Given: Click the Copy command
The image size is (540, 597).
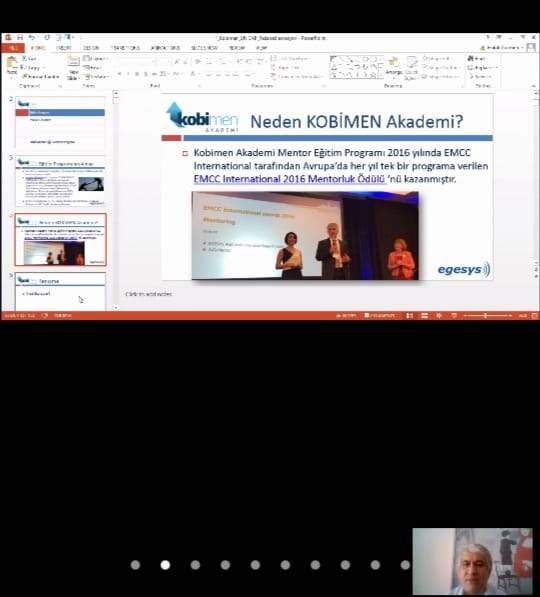Looking at the screenshot, I should click(32, 67).
